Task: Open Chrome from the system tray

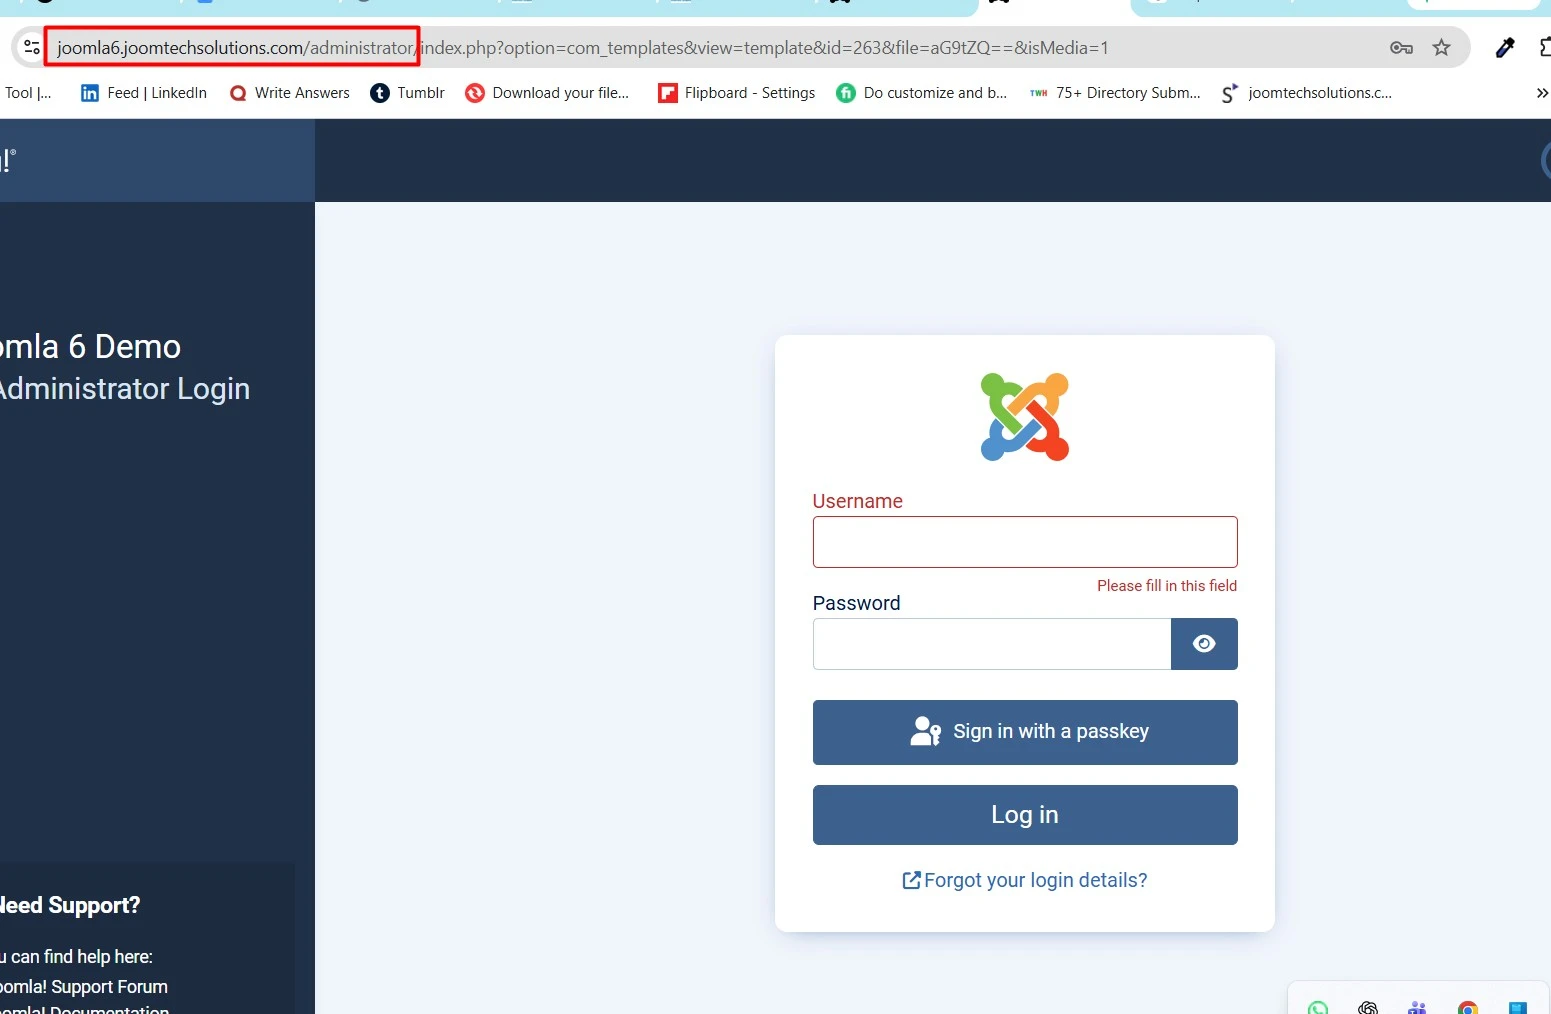Action: (x=1468, y=1007)
